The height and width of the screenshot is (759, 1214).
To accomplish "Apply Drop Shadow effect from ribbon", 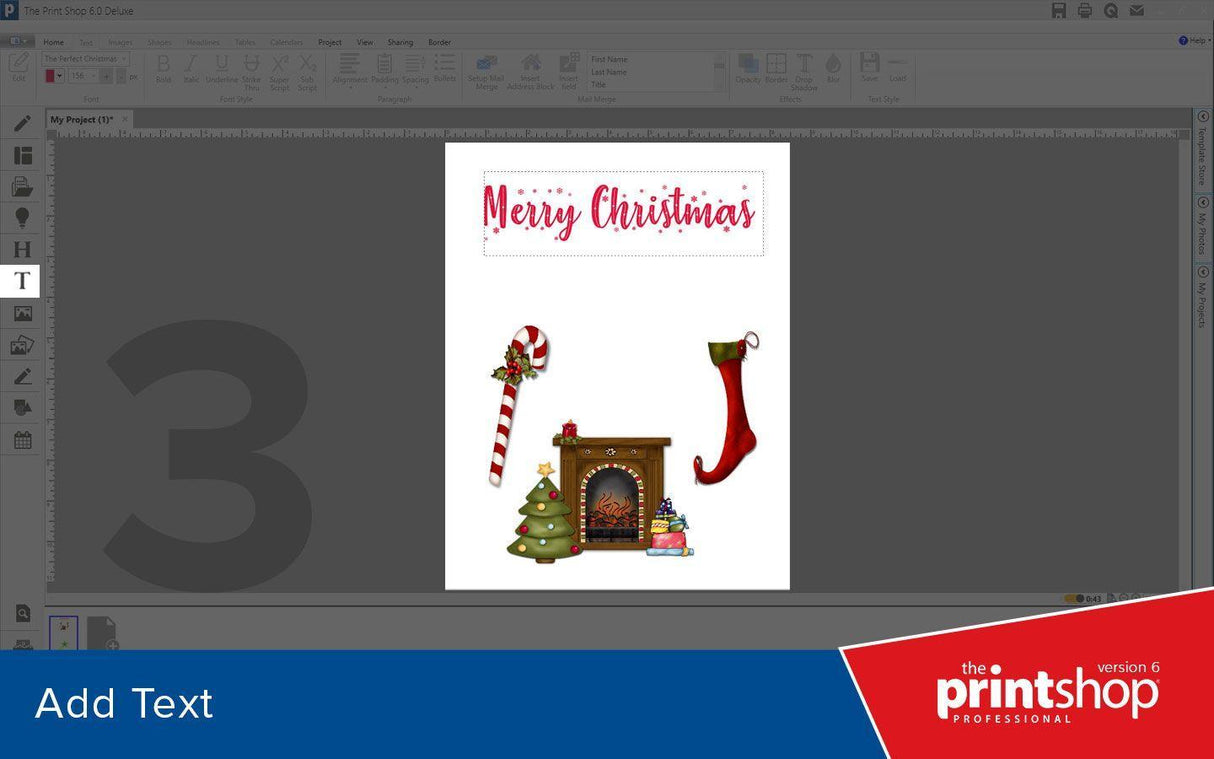I will [x=805, y=70].
